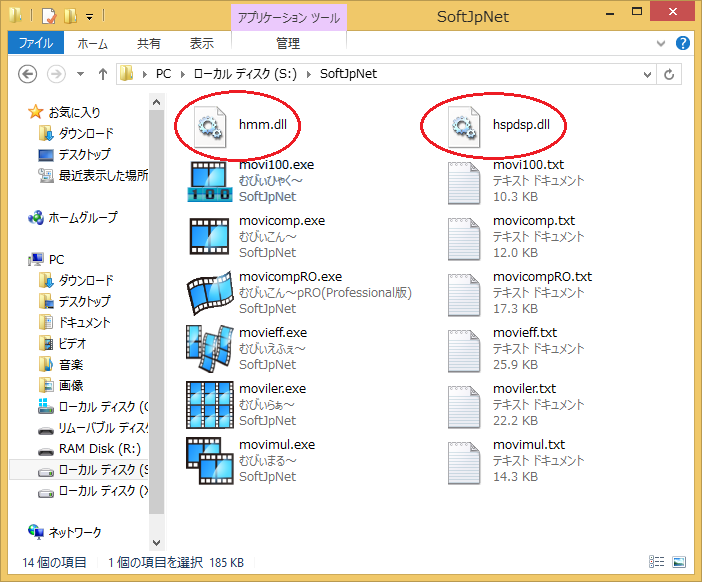This screenshot has height=582, width=702.
Task: Open the ファイル menu tab
Action: (x=36, y=43)
